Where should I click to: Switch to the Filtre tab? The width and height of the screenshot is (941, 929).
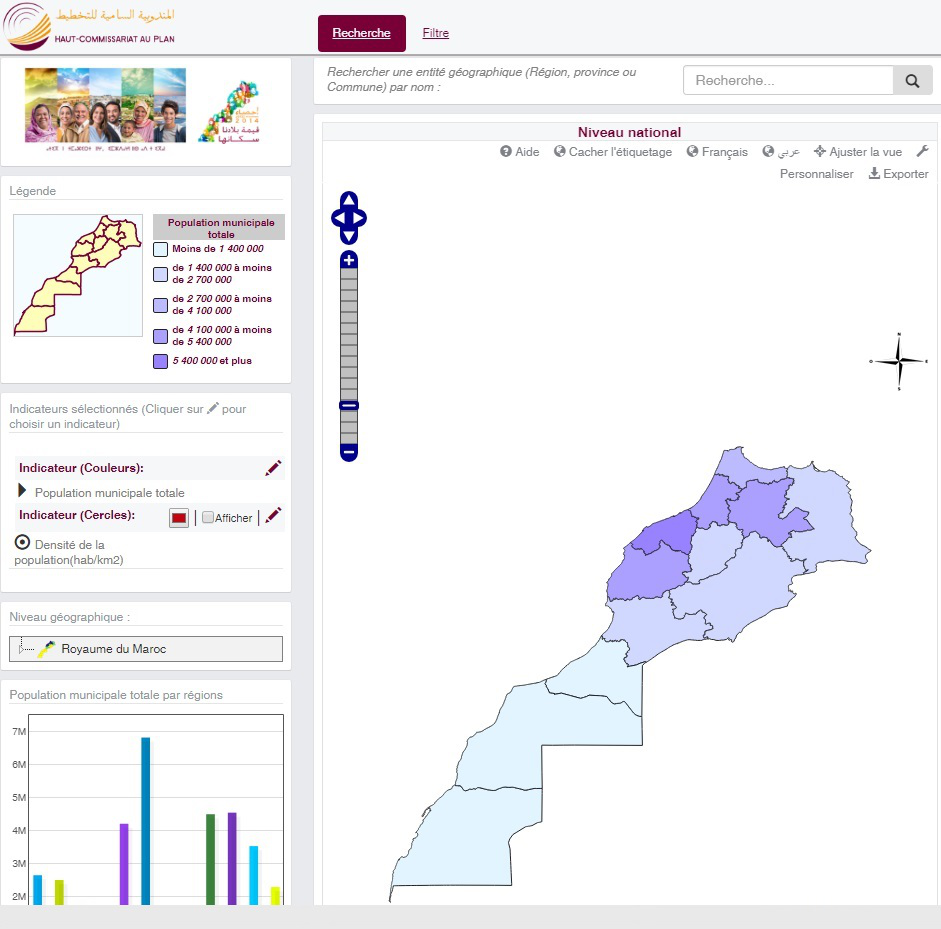(x=436, y=33)
